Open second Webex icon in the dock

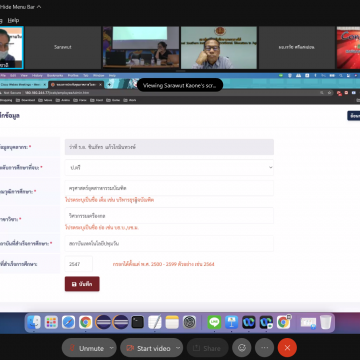[x=266, y=322]
